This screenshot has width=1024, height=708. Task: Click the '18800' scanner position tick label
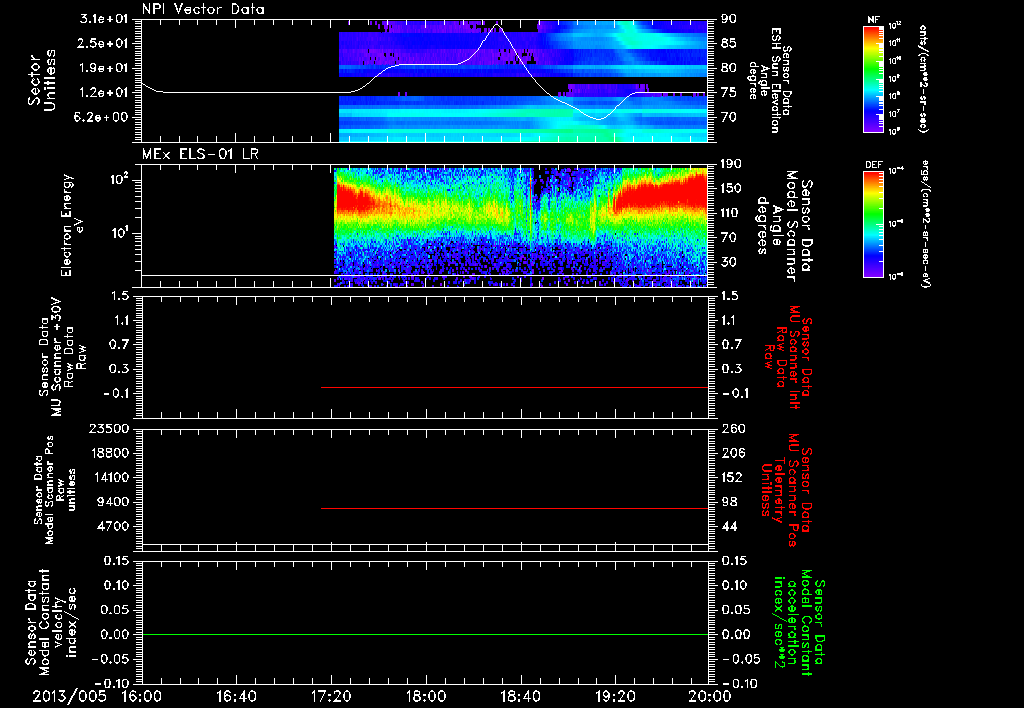[110, 453]
